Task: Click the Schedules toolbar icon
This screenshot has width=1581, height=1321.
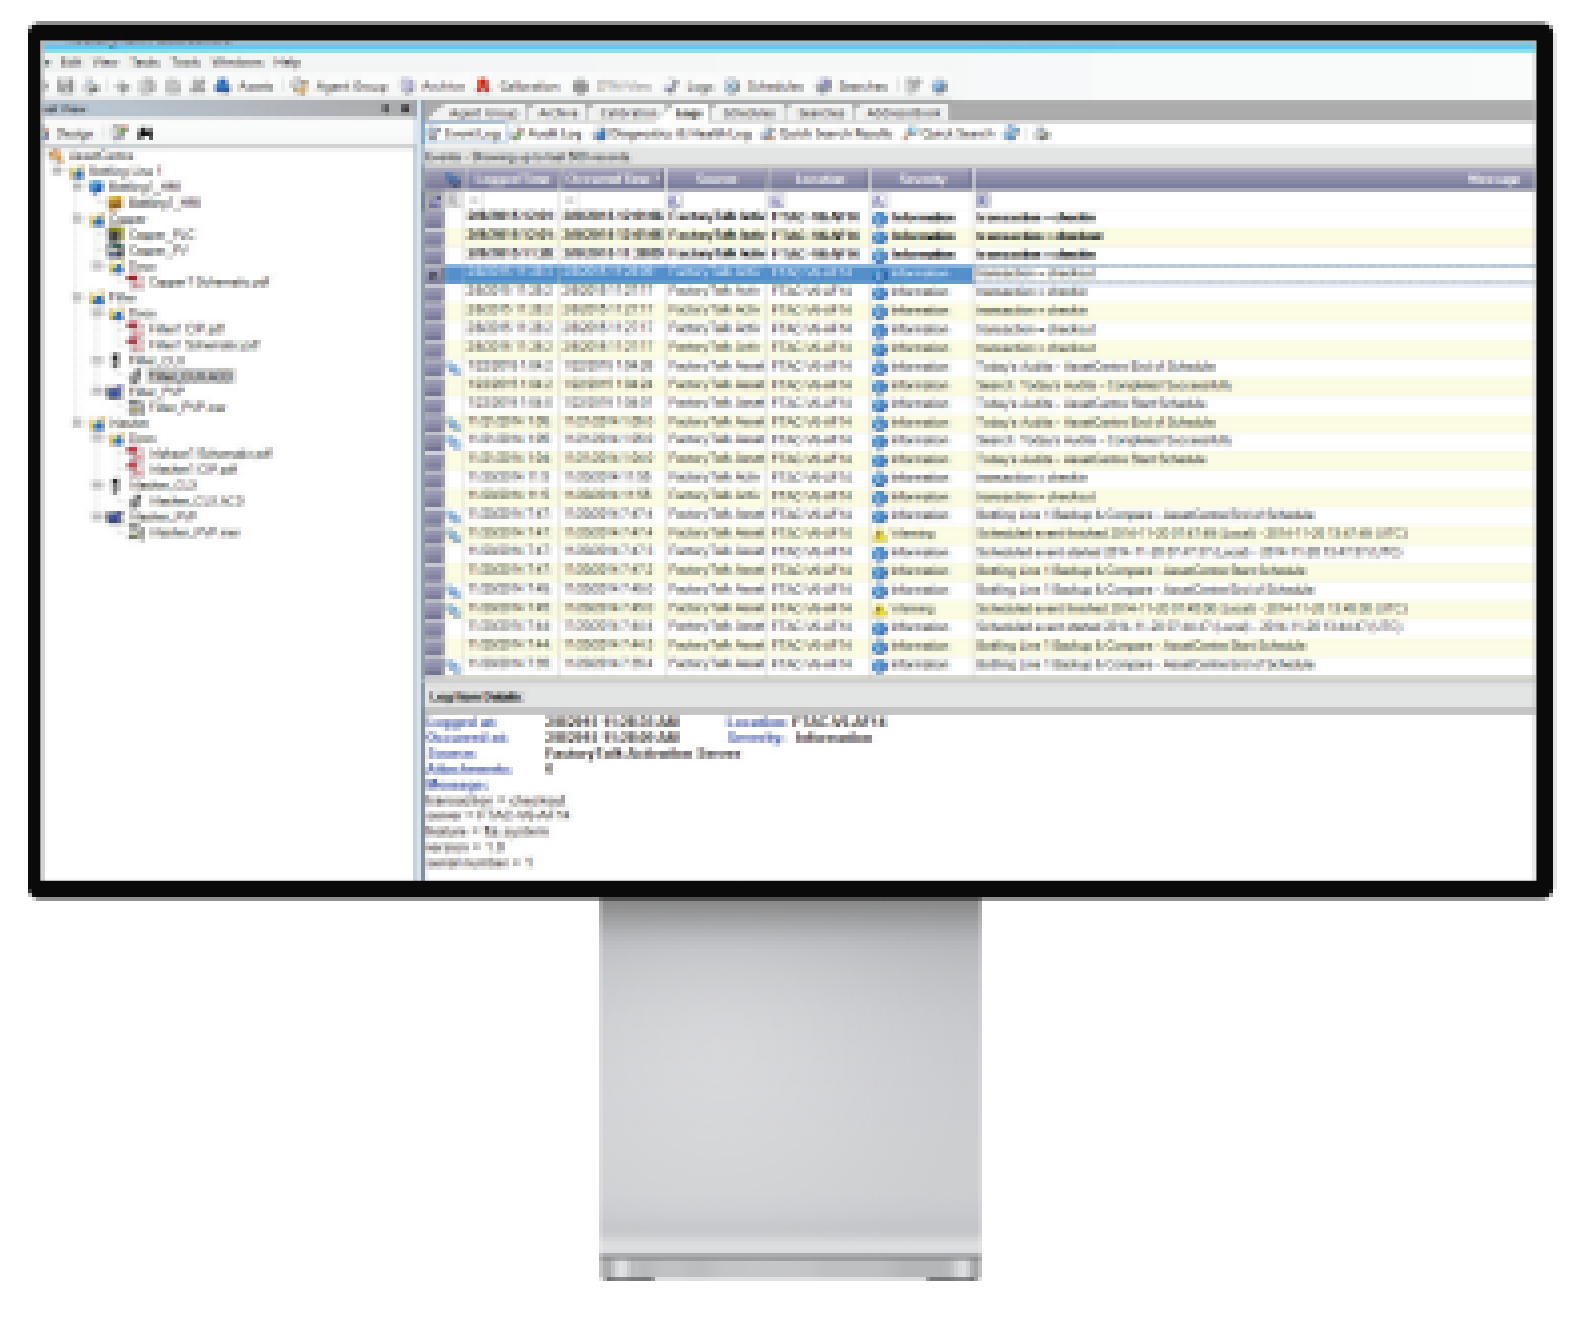Action: coord(733,87)
